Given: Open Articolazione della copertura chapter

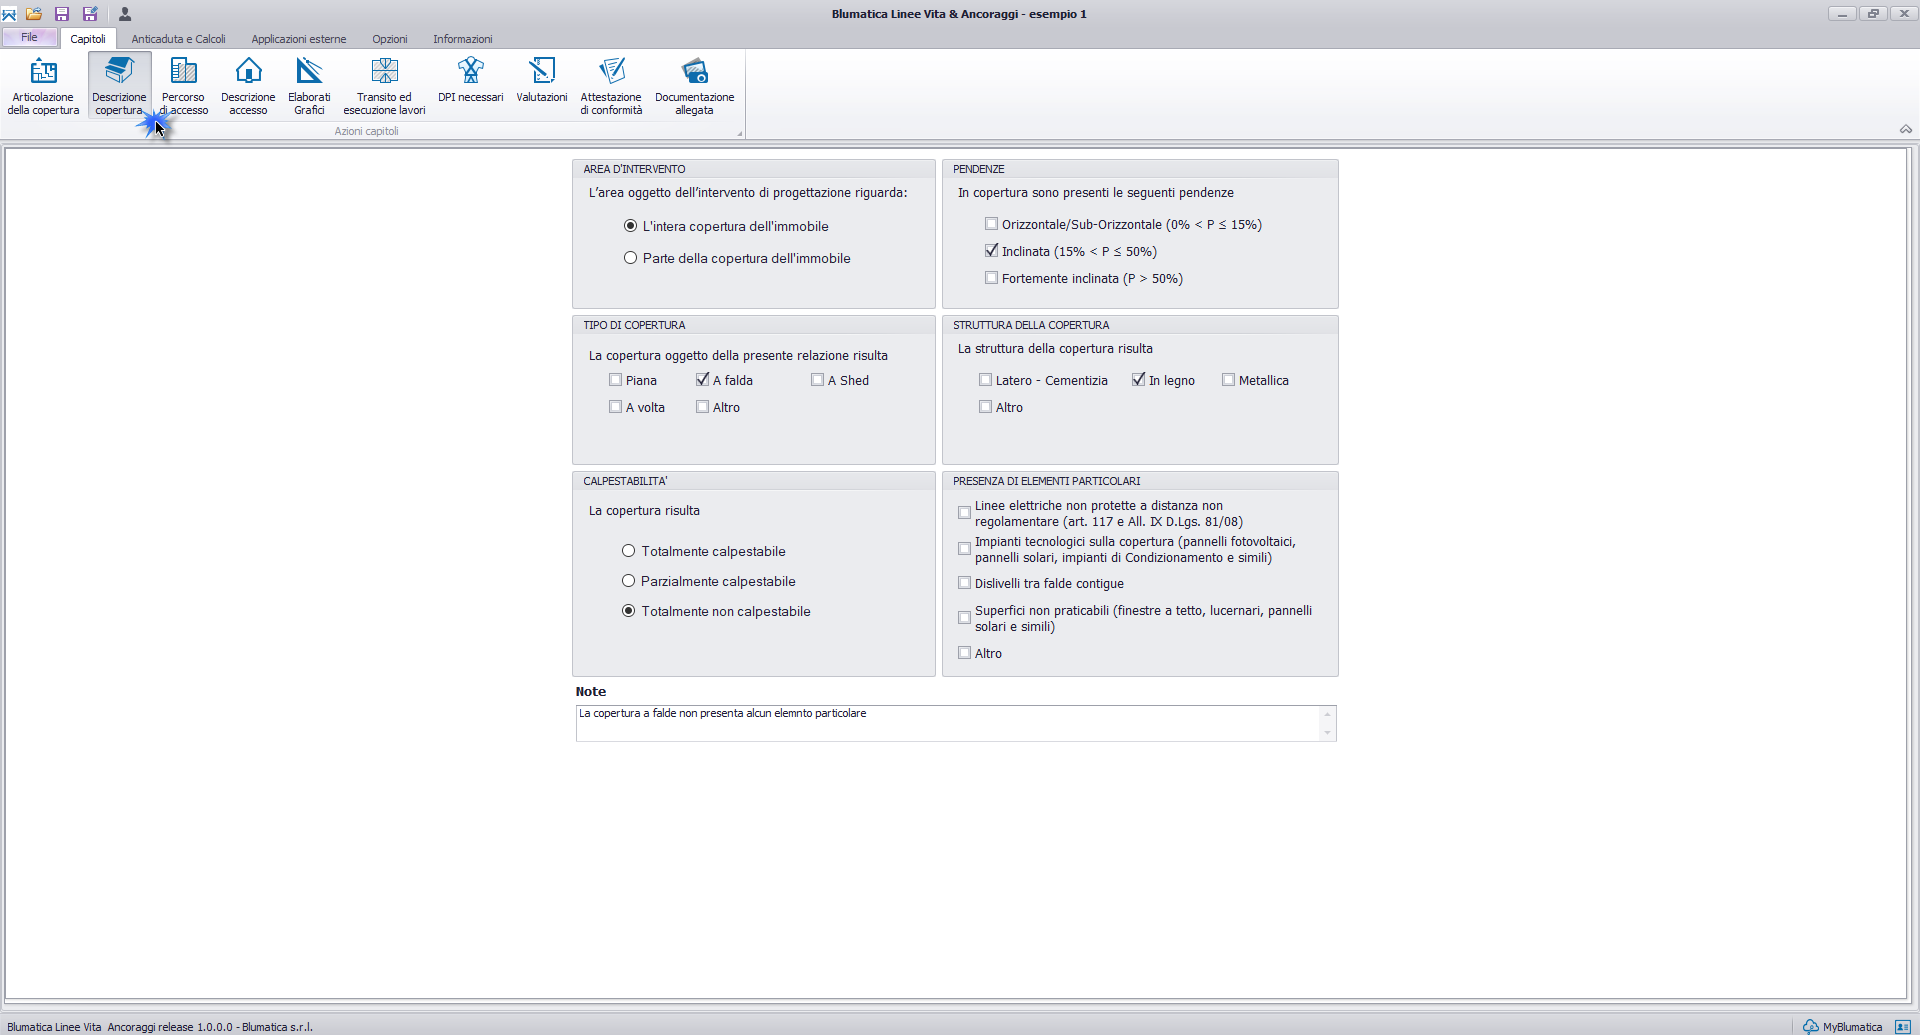Looking at the screenshot, I should (43, 85).
